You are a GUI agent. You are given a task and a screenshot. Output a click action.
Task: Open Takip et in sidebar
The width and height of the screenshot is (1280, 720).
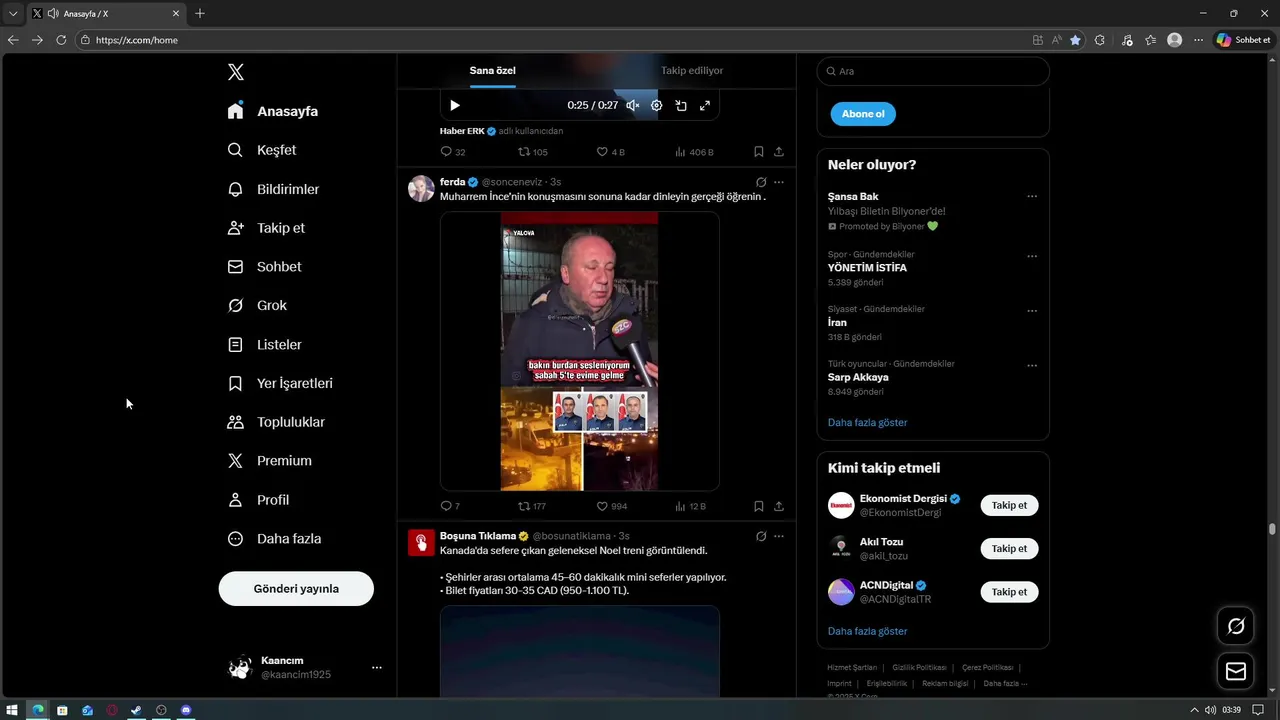(x=267, y=228)
